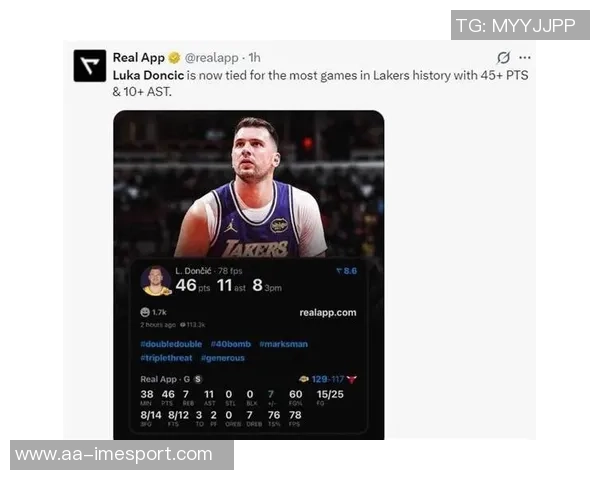This screenshot has height=480, width=600.
Task: Click the Bulls logo beside score
Action: pos(352,379)
